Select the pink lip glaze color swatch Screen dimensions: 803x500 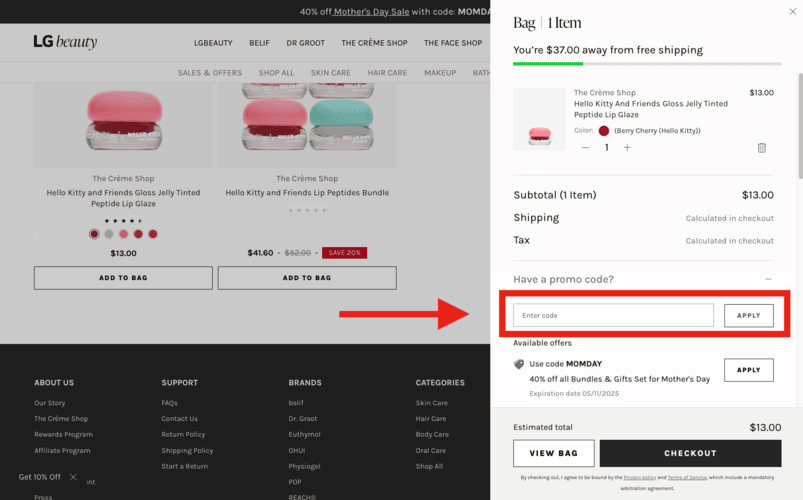(123, 234)
